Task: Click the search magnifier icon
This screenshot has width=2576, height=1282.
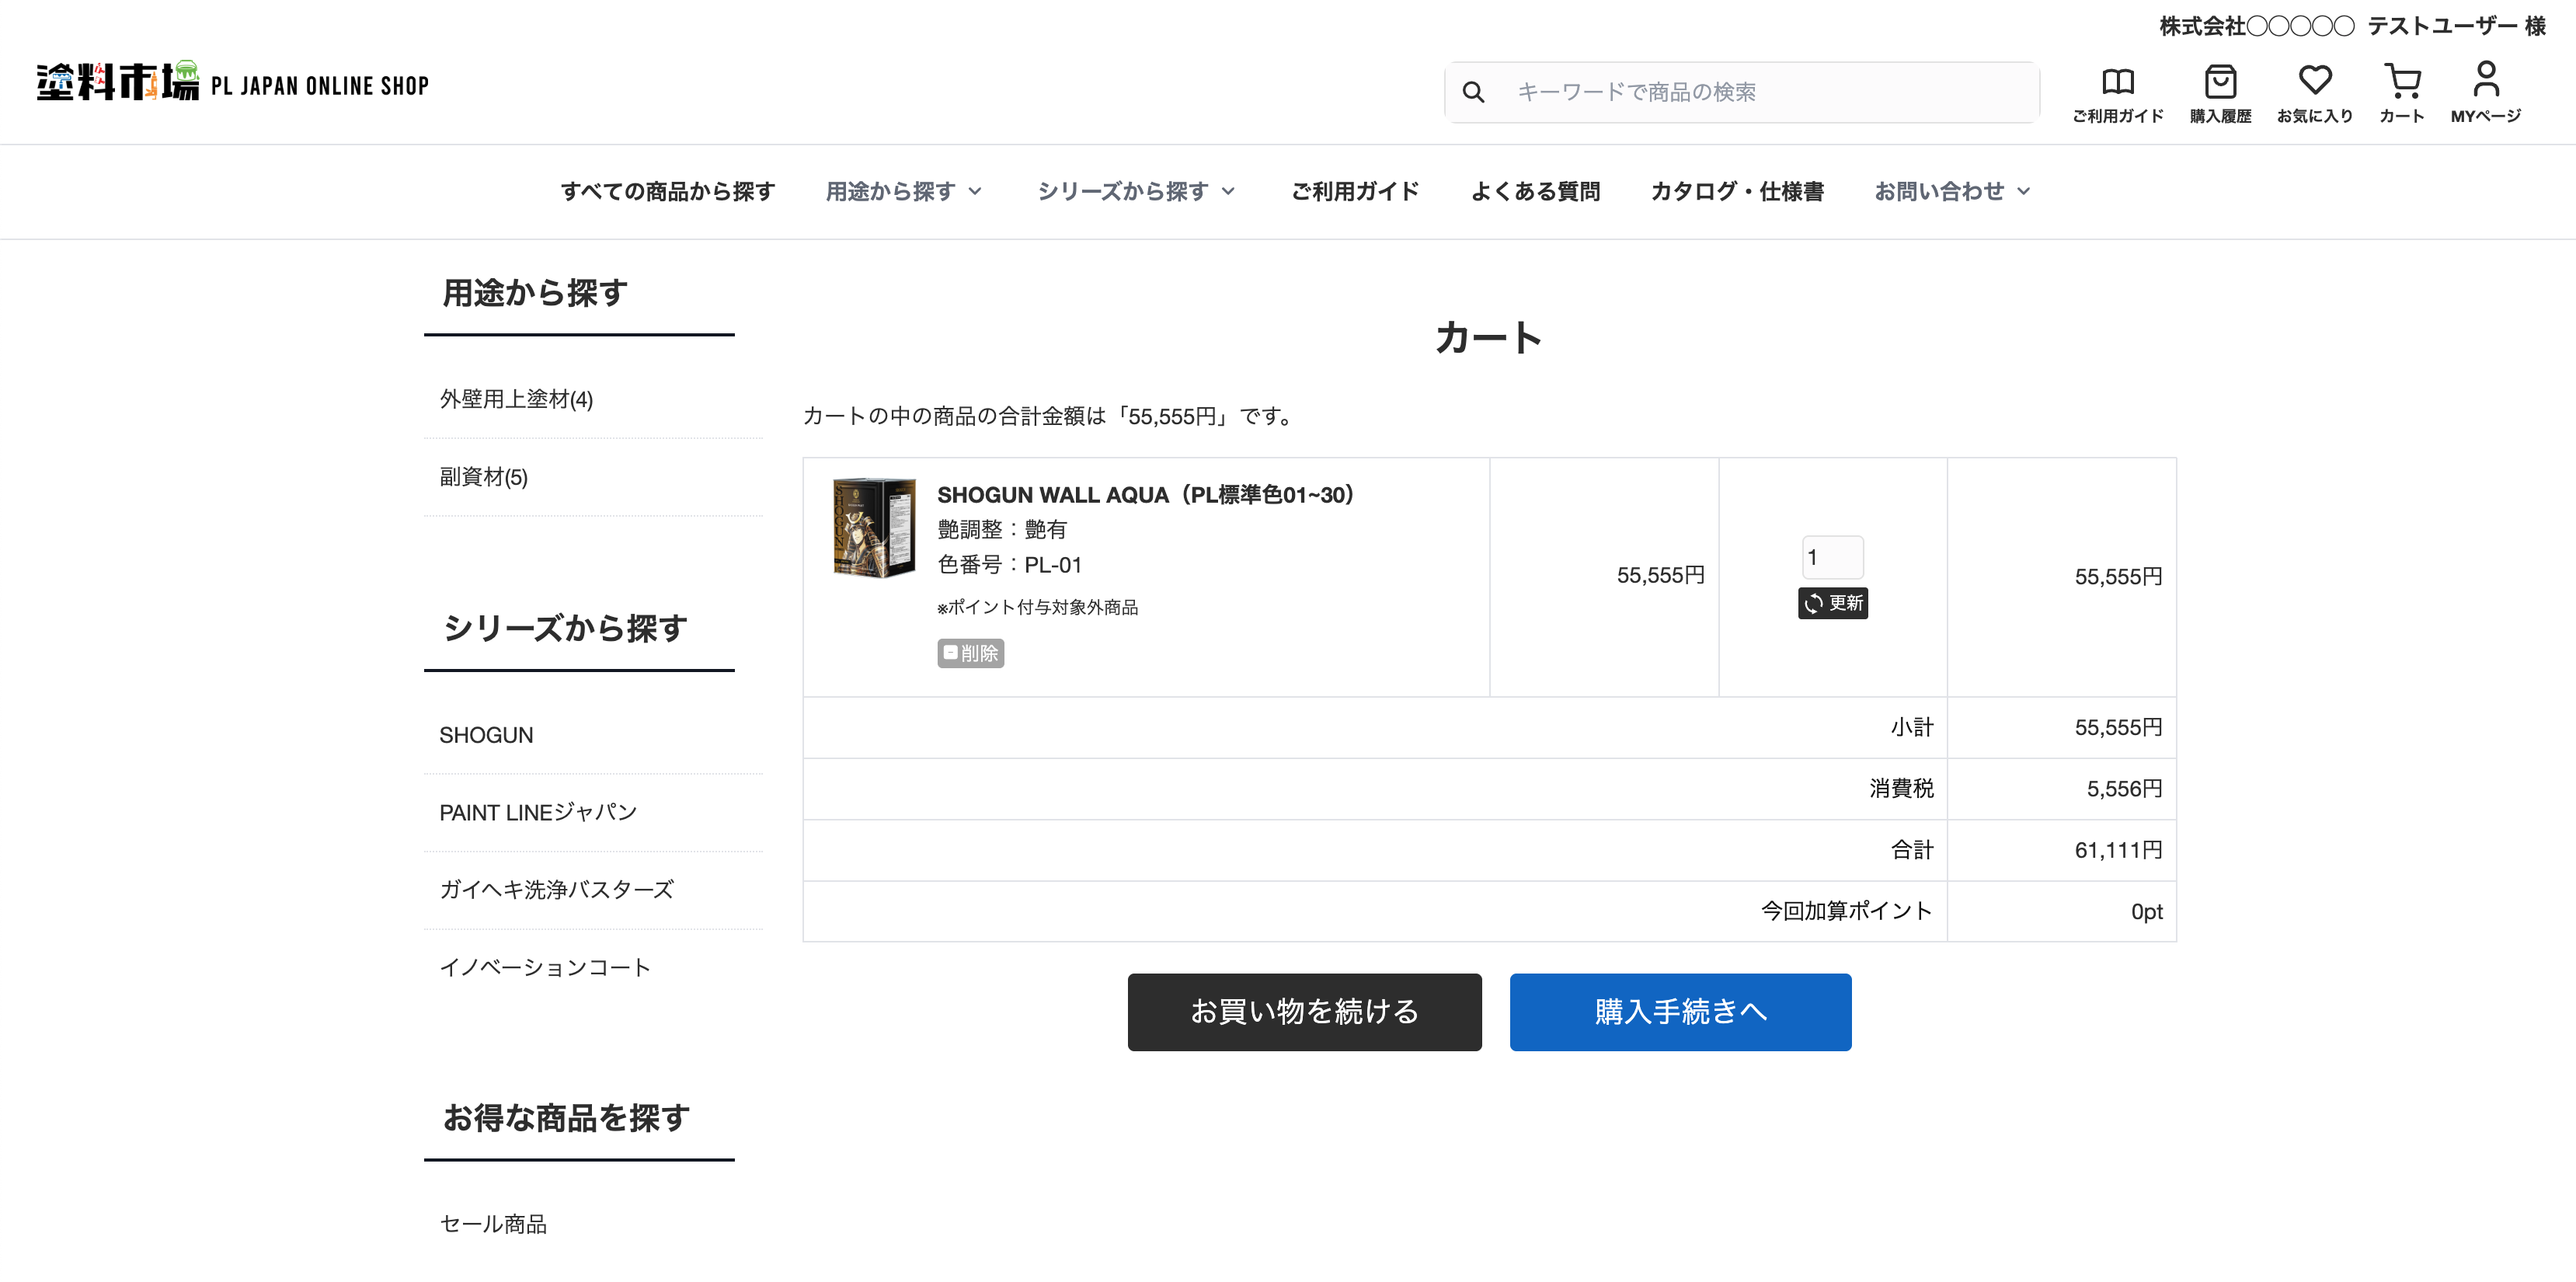Action: [1473, 93]
